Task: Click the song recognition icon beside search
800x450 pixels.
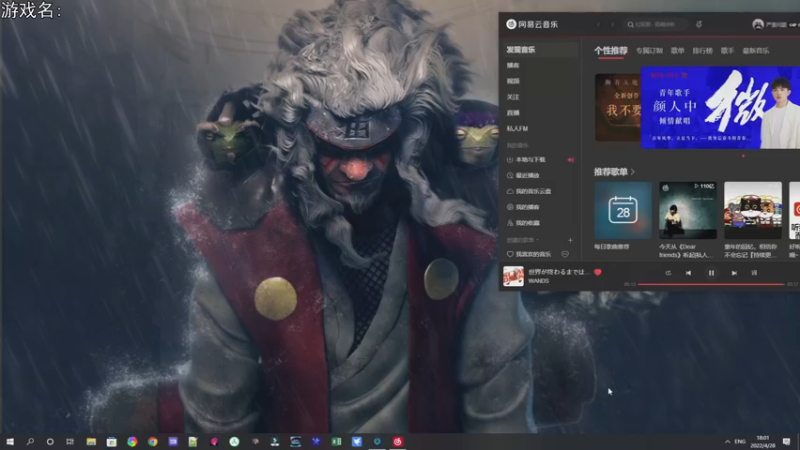Action: (x=699, y=24)
